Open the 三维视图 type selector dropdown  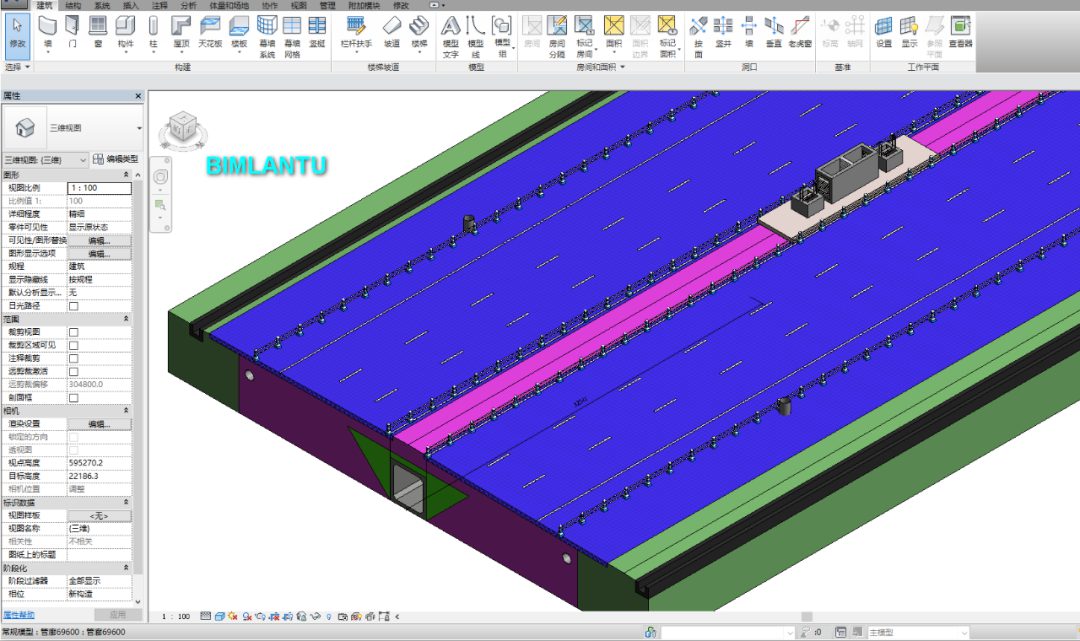pyautogui.click(x=139, y=128)
